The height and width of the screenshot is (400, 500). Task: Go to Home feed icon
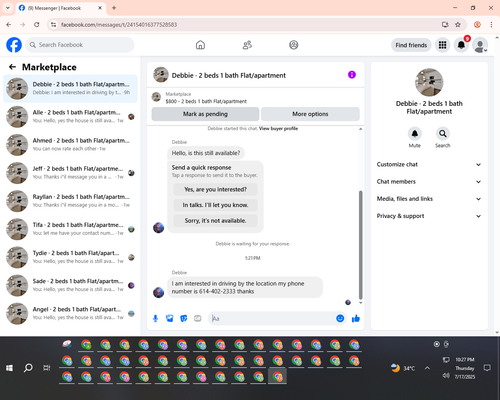[200, 45]
